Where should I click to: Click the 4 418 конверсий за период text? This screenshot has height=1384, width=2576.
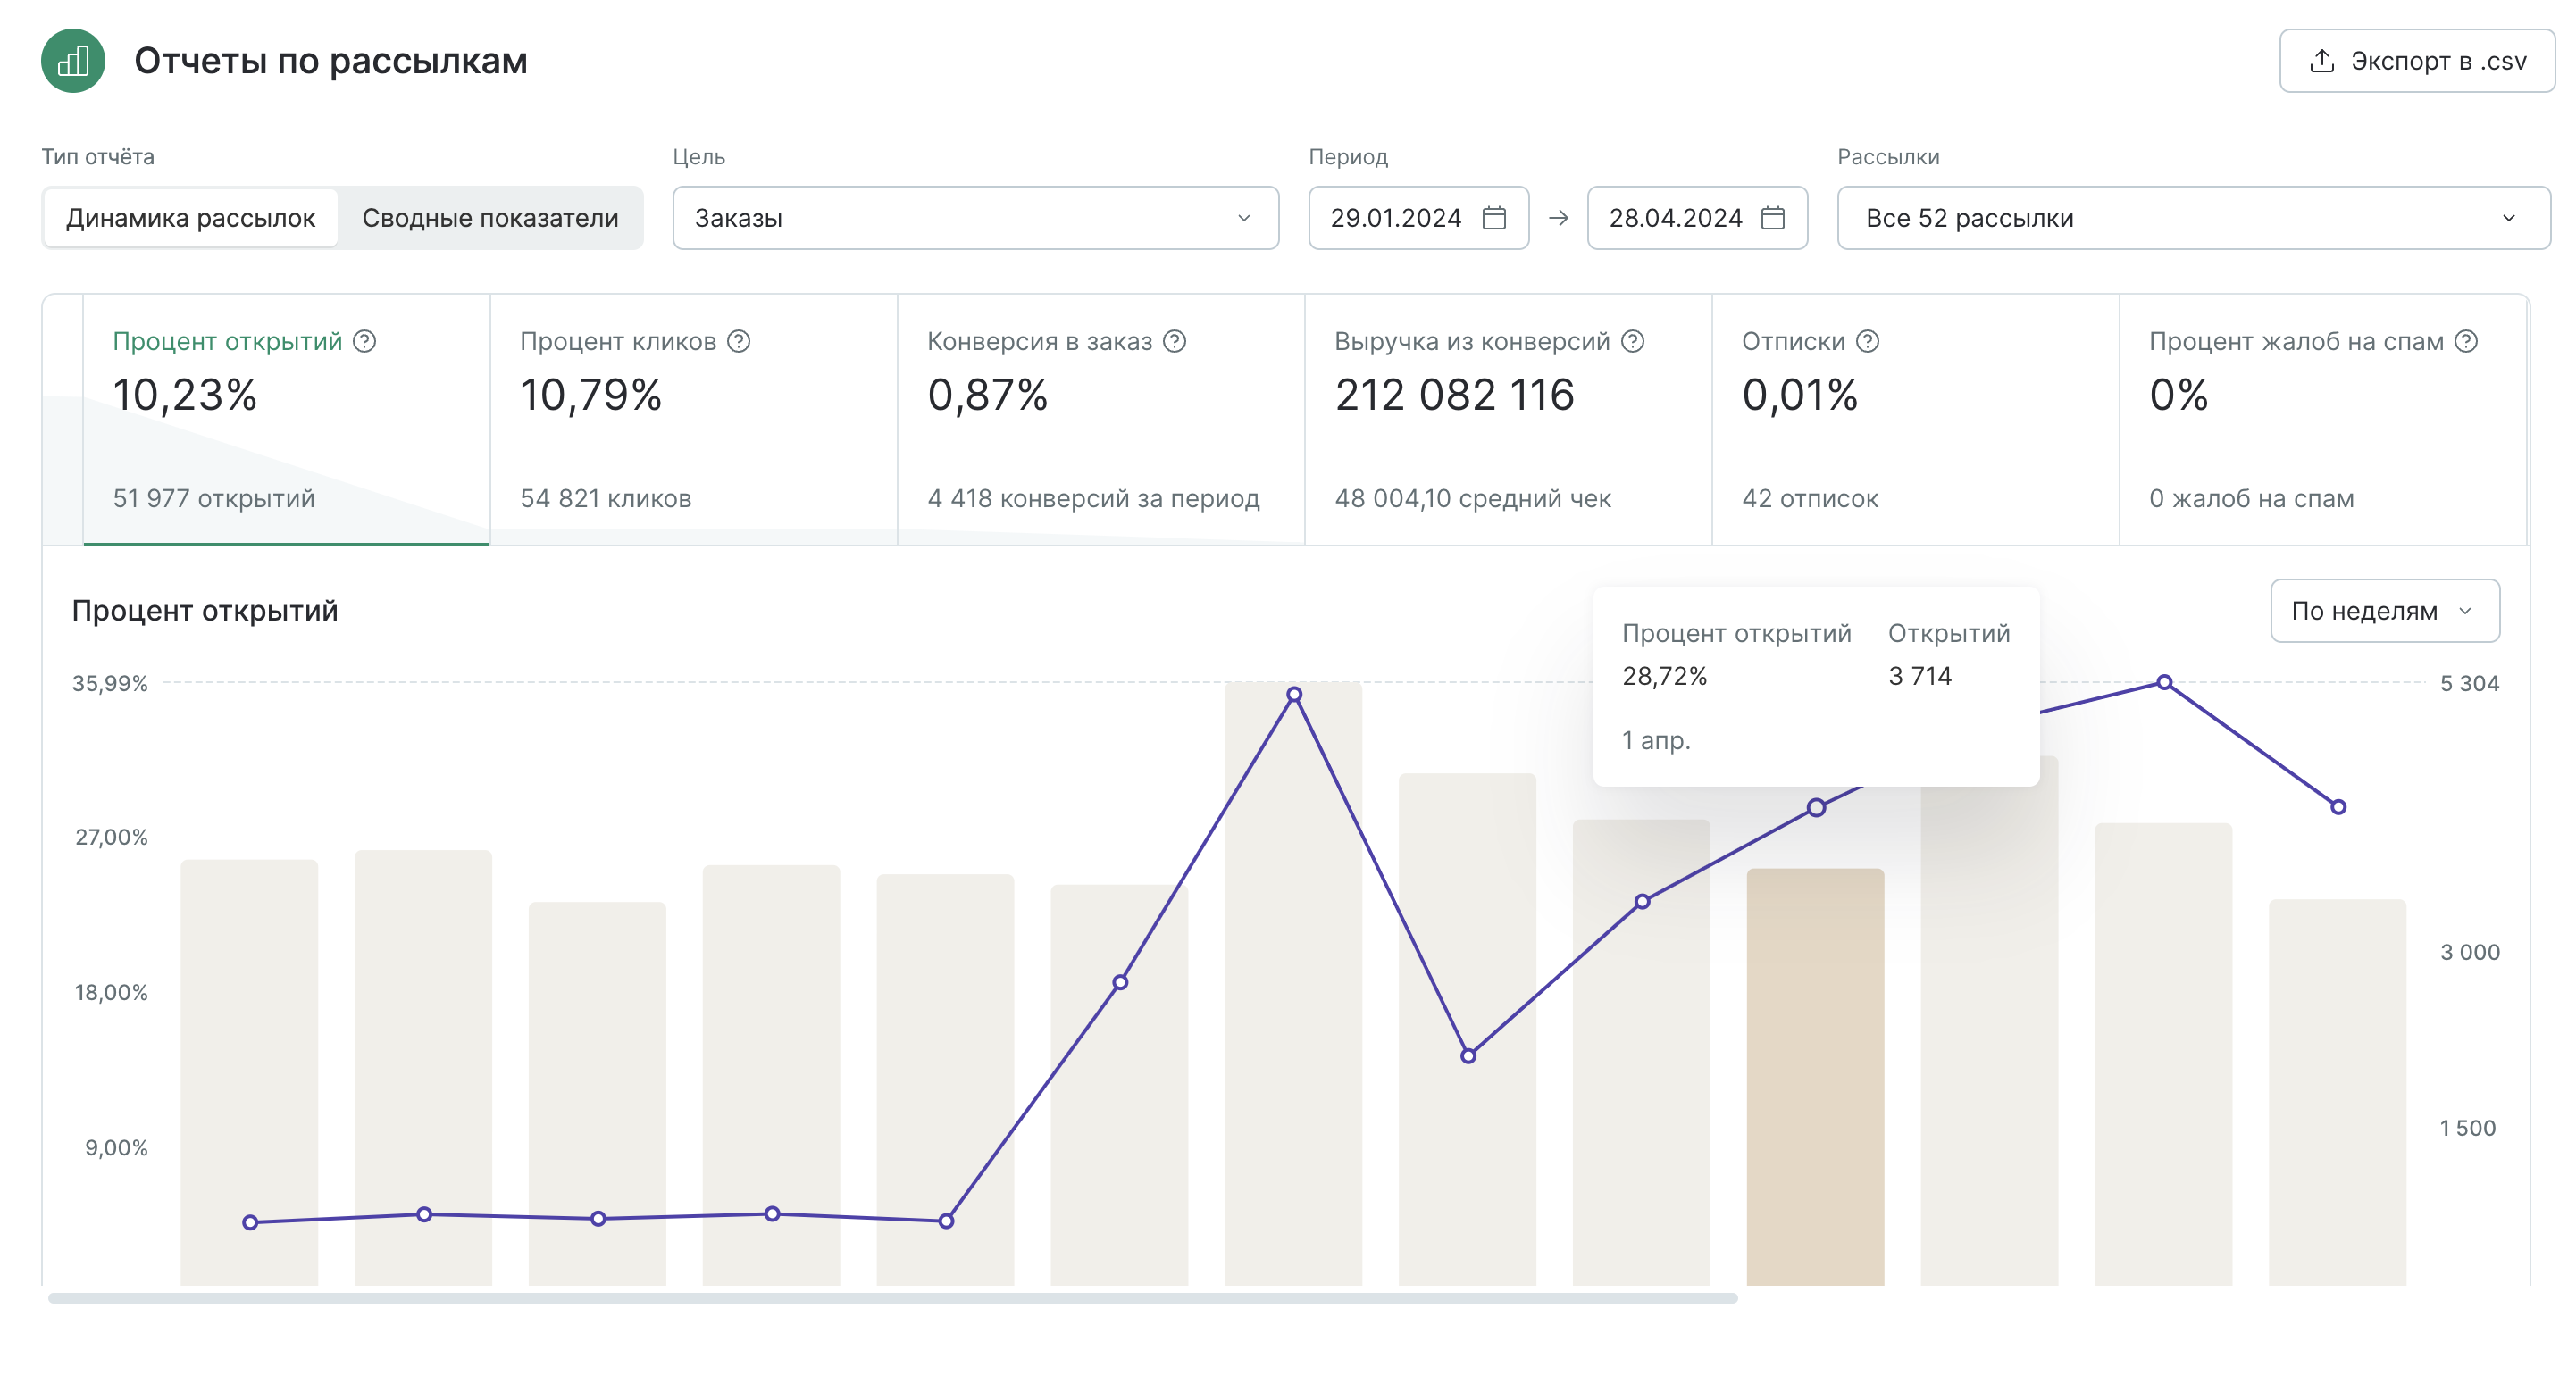pos(1094,498)
